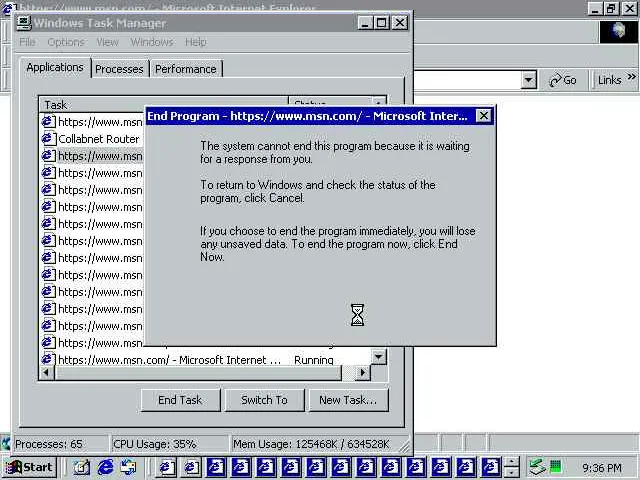Click the network connection tray icon
Image resolution: width=640 pixels, height=480 pixels.
537,467
